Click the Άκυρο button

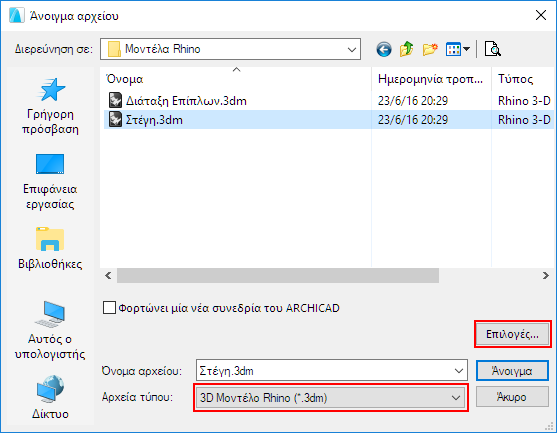coord(512,397)
